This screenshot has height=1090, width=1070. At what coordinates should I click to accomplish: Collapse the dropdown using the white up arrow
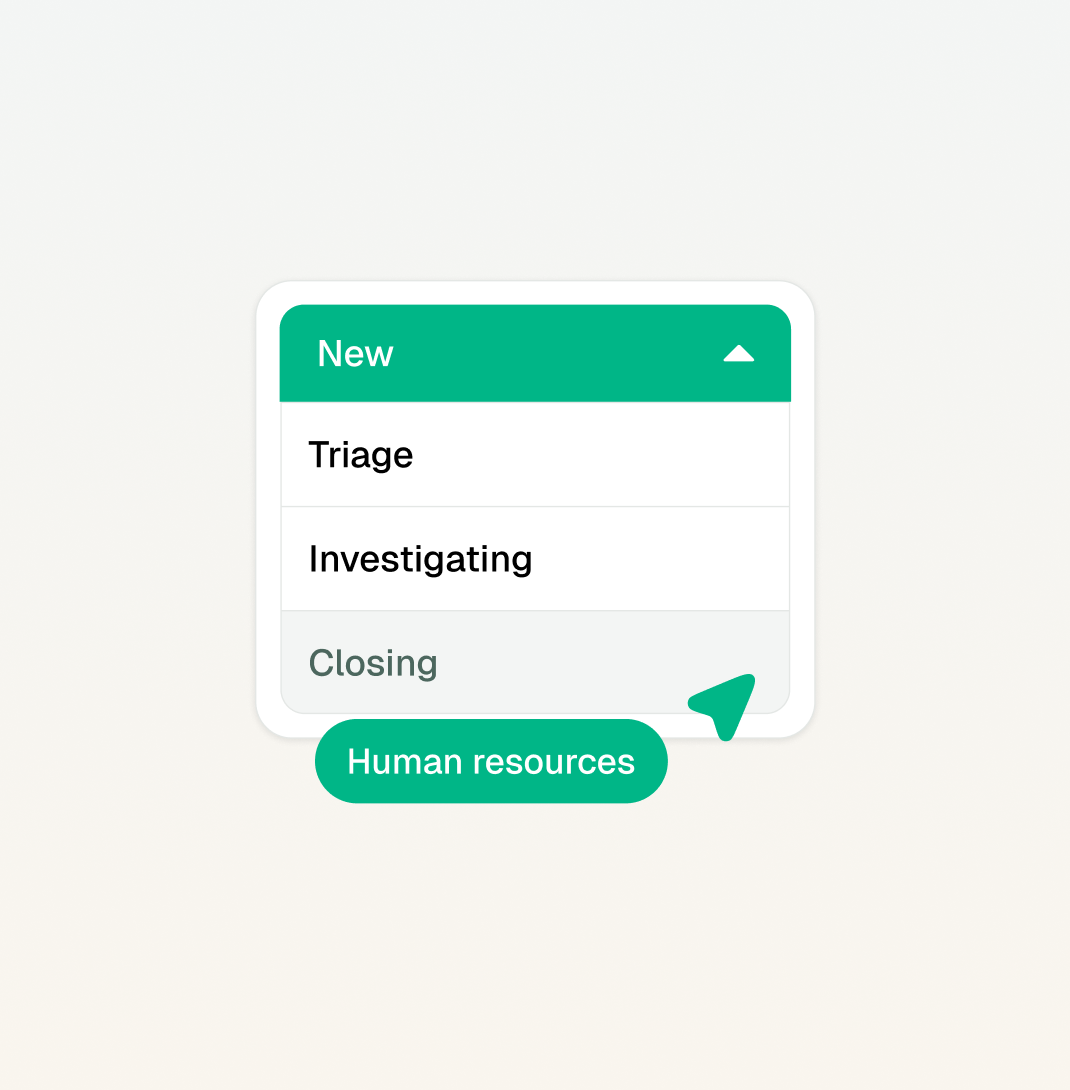738,354
